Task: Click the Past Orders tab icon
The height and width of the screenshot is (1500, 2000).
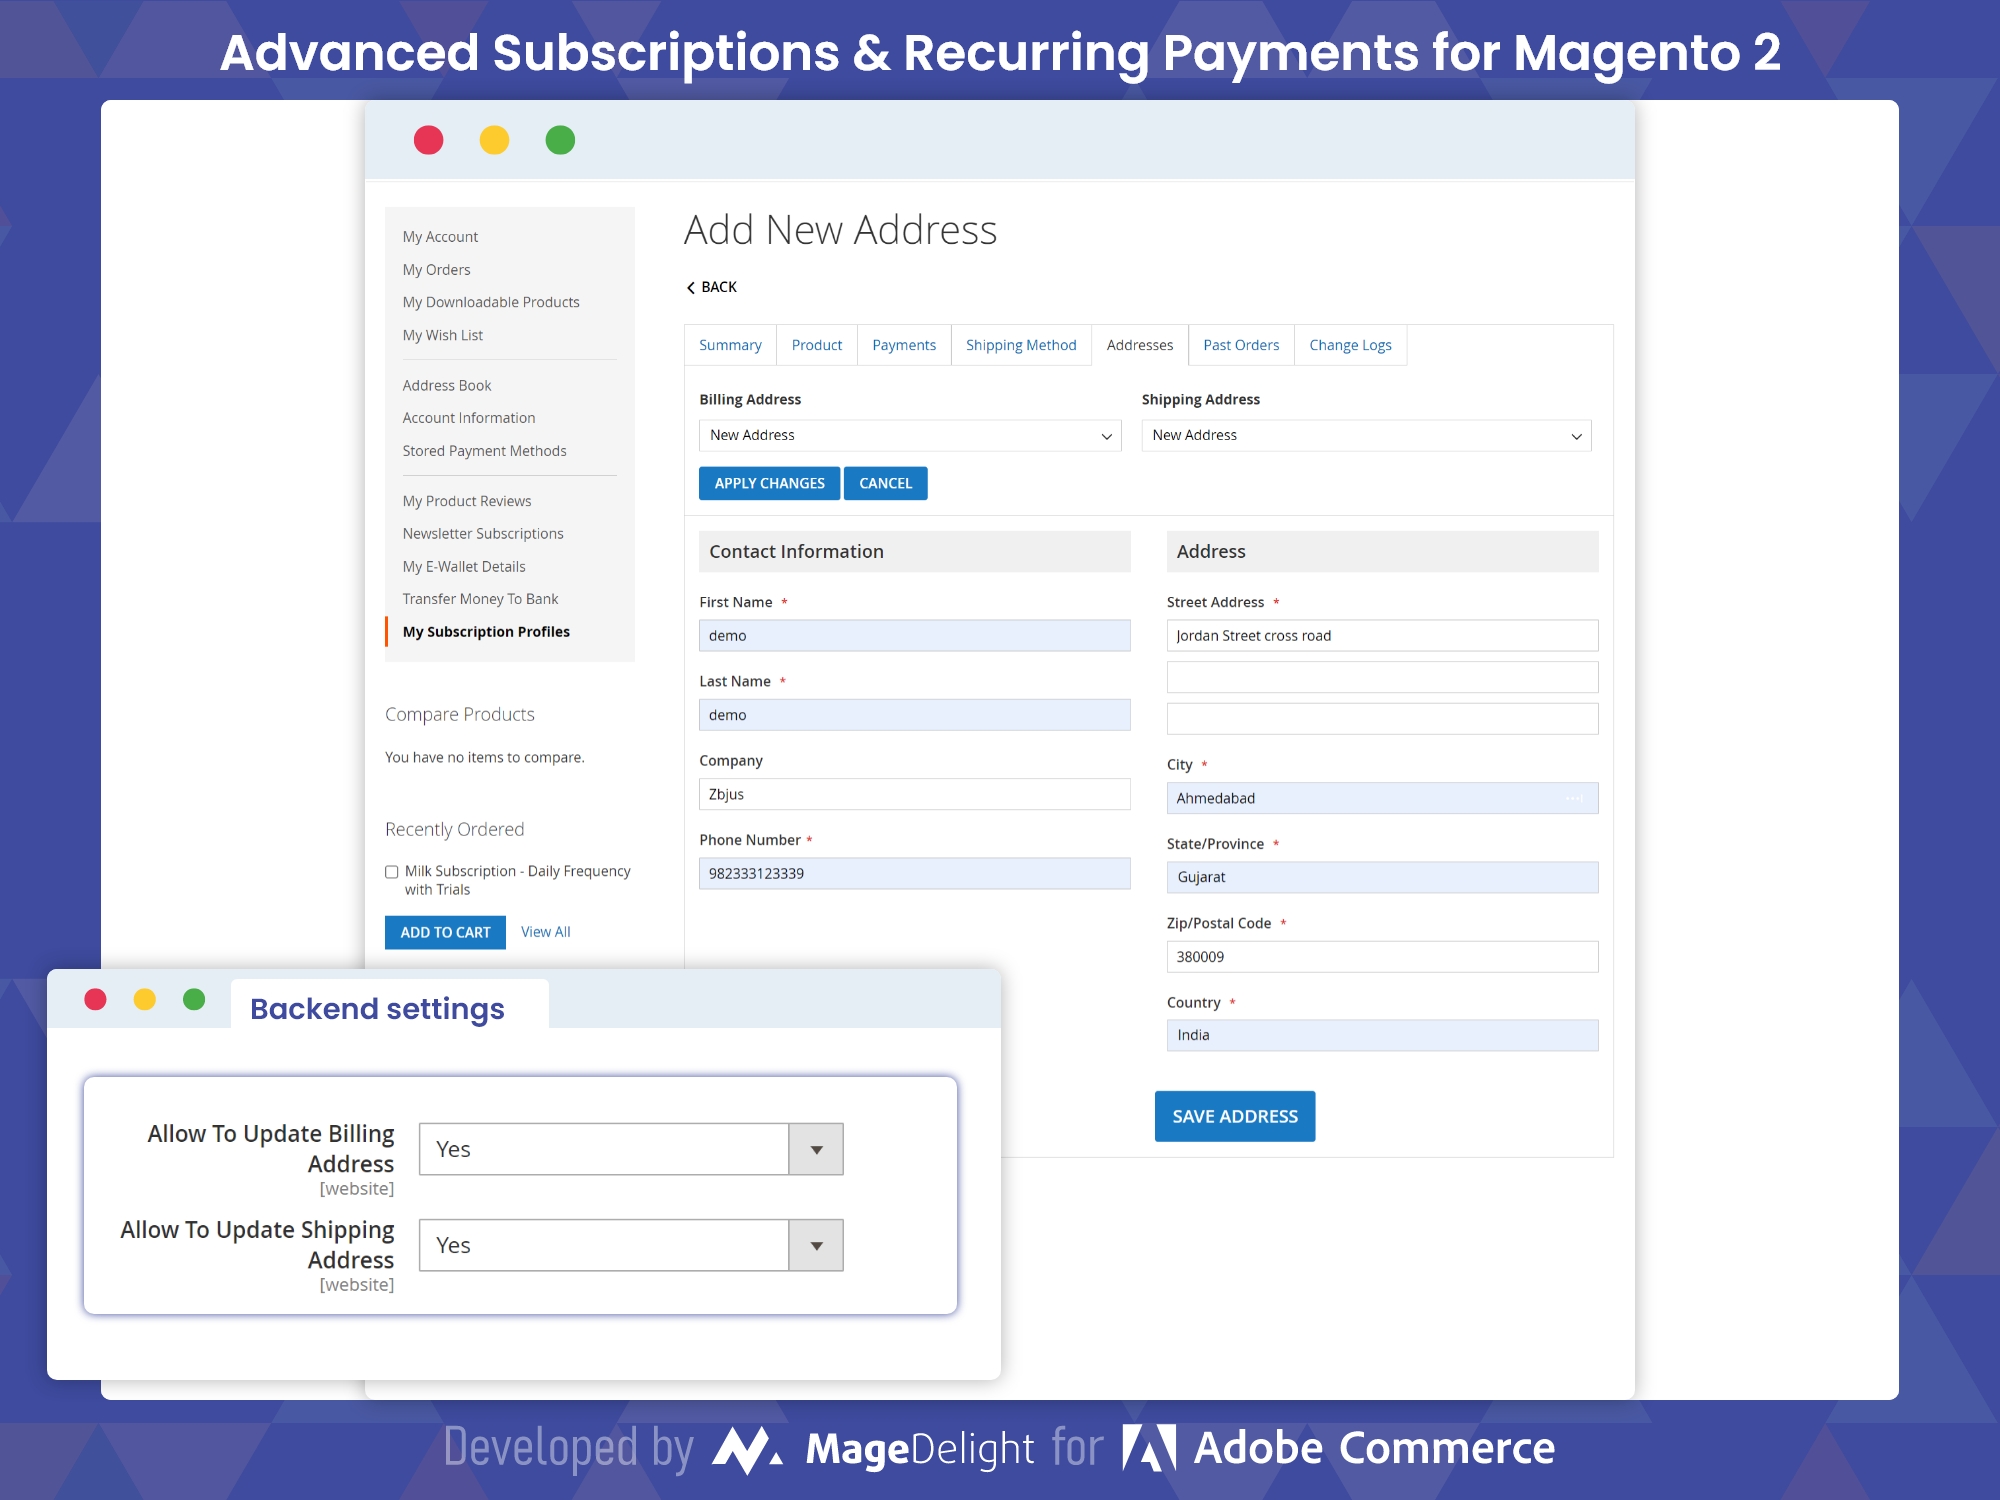Action: (x=1243, y=343)
